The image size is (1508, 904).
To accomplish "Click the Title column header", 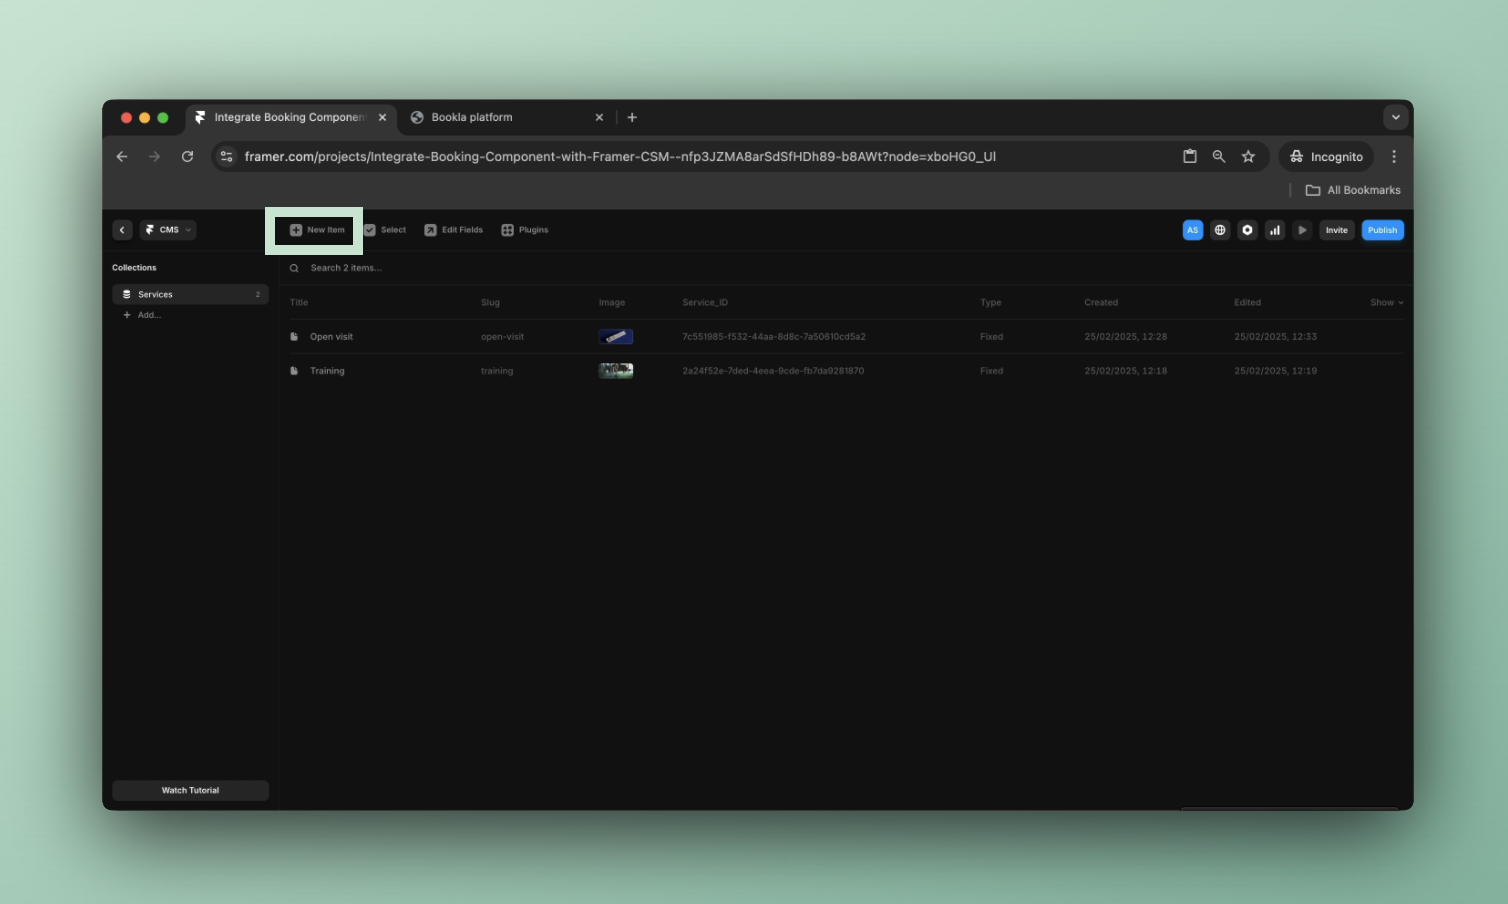I will (x=299, y=302).
